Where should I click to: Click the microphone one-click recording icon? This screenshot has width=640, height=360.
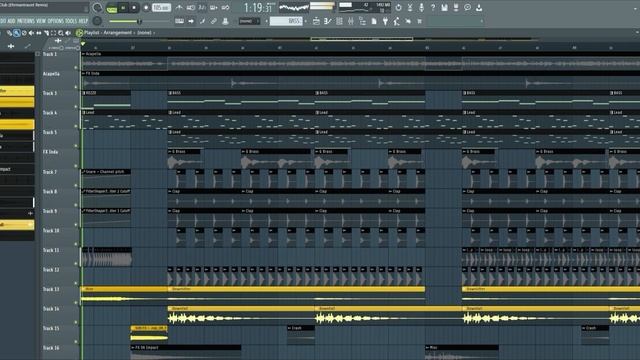(x=421, y=8)
